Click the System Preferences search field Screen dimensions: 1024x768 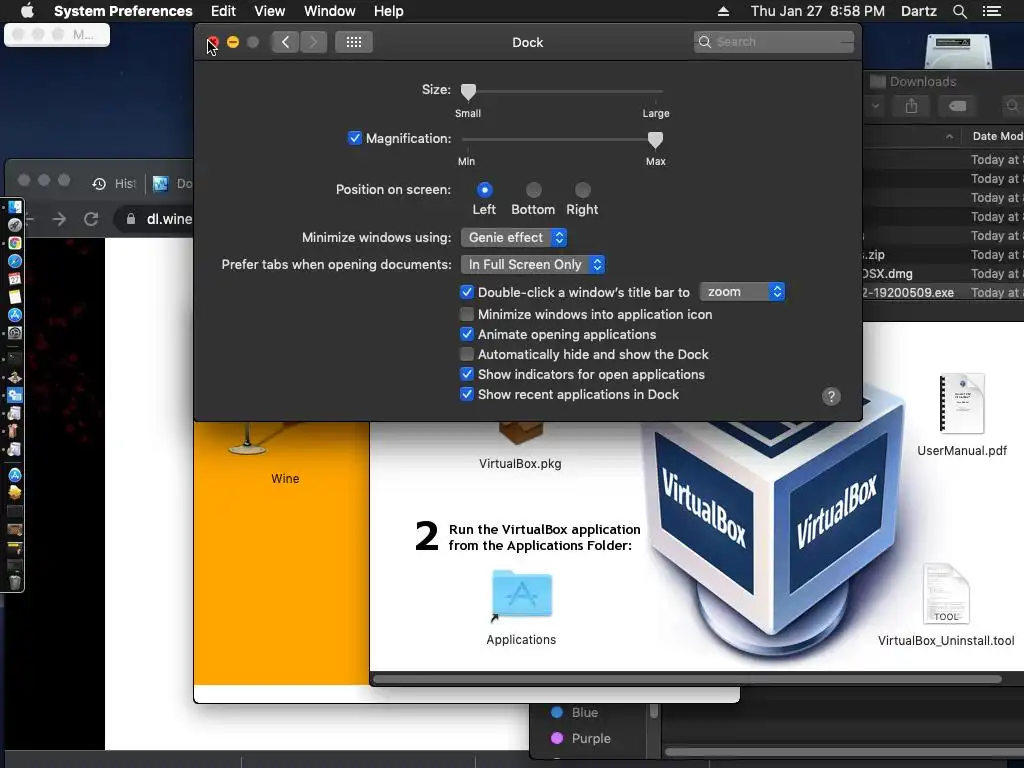click(x=774, y=42)
